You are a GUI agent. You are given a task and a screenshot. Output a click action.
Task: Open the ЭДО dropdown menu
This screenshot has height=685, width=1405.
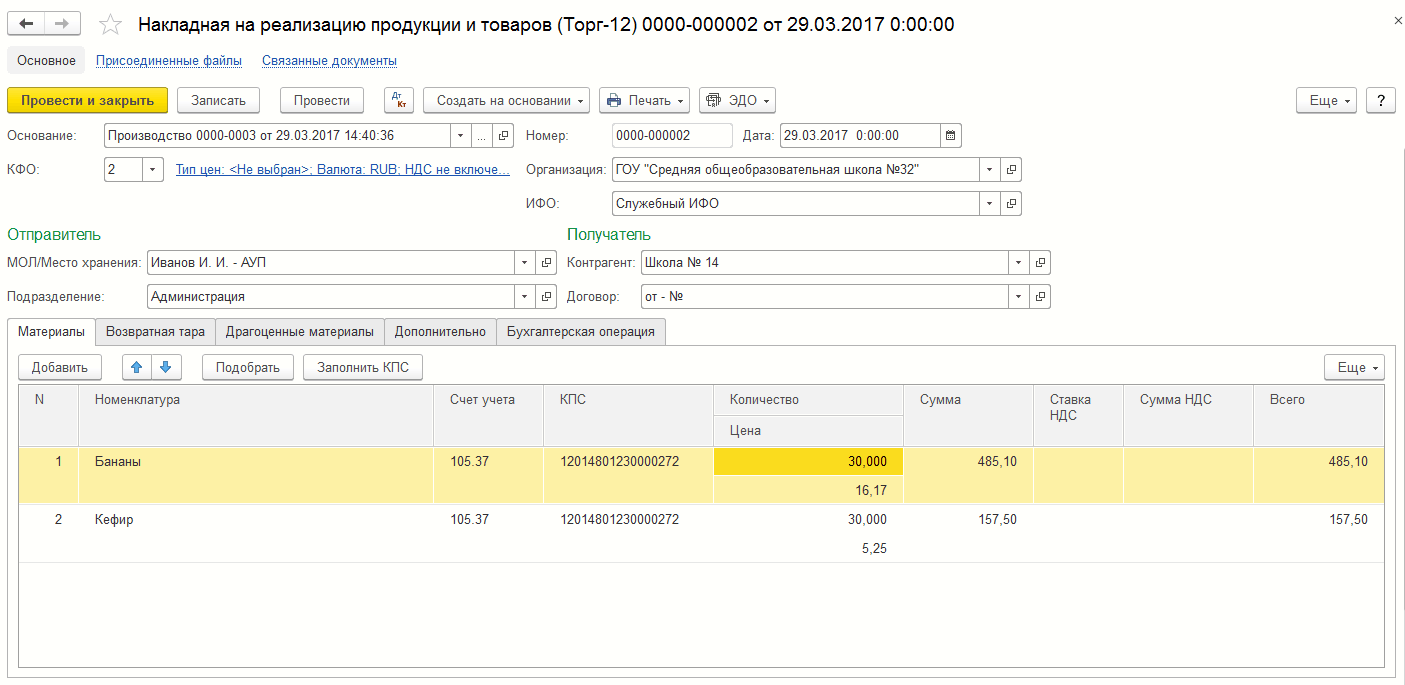(x=737, y=100)
